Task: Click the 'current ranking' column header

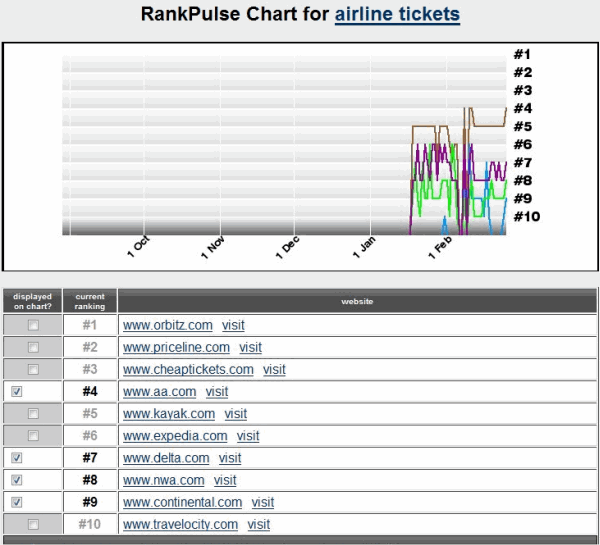Action: 90,301
